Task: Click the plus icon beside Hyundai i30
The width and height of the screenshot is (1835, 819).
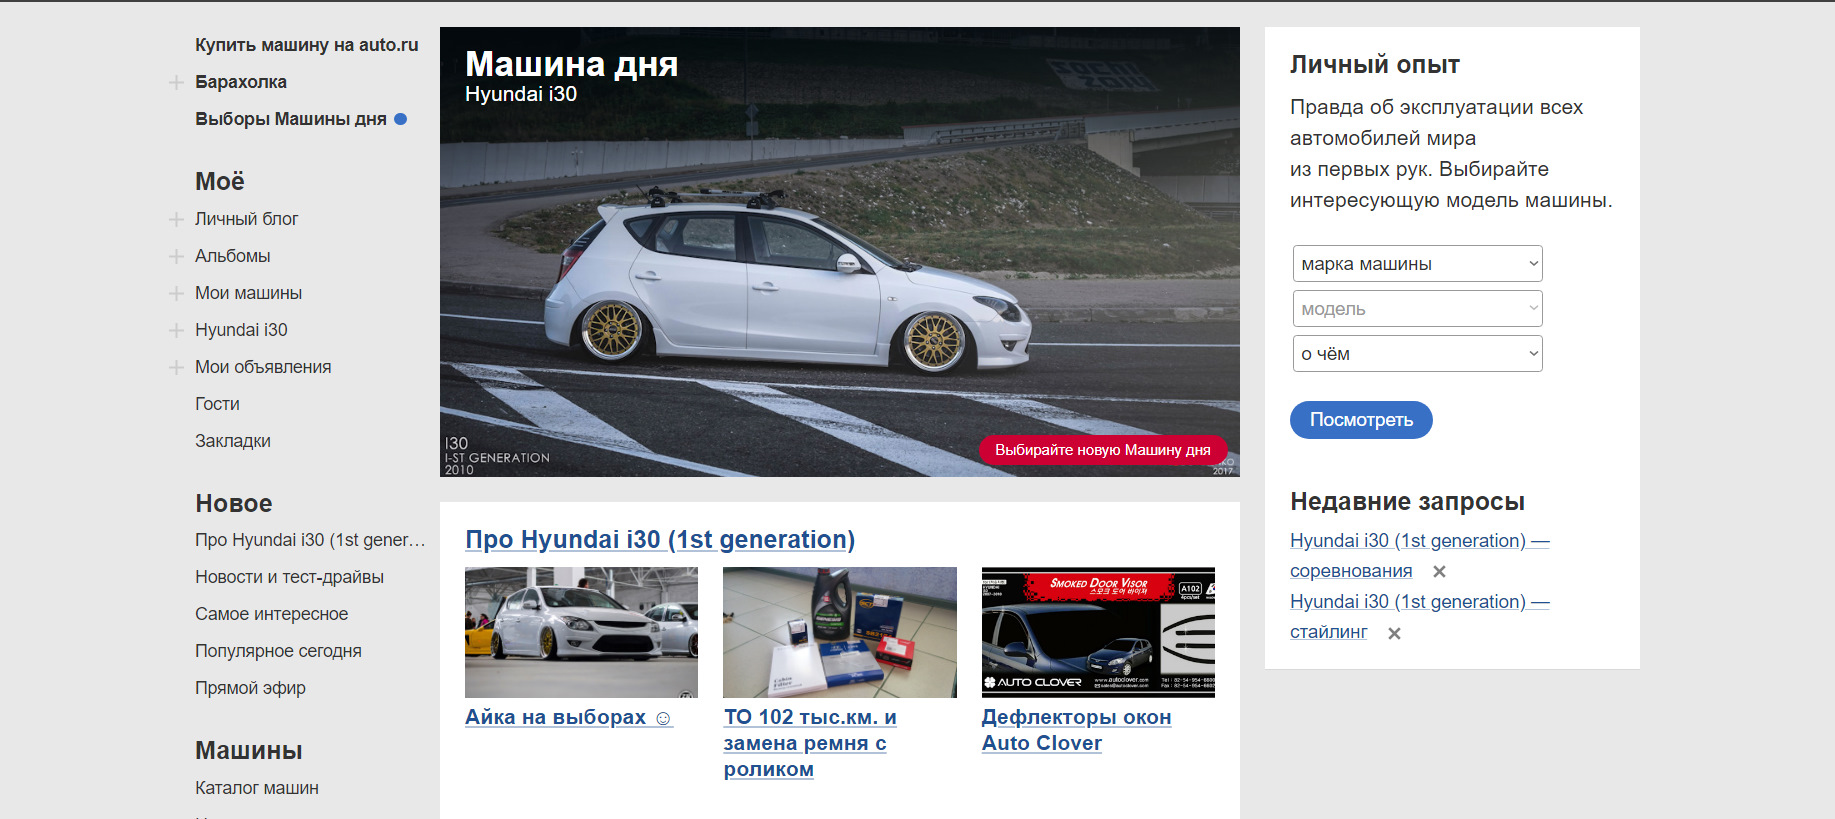Action: (176, 330)
